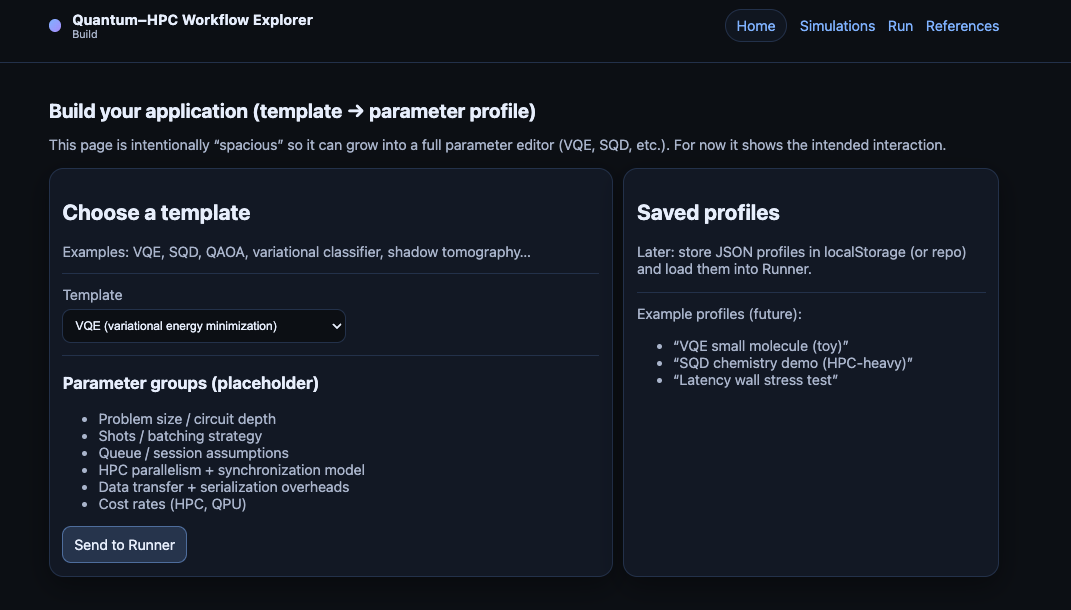1071x610 pixels.
Task: Click the "Build" label under the app title
Action: [x=84, y=33]
